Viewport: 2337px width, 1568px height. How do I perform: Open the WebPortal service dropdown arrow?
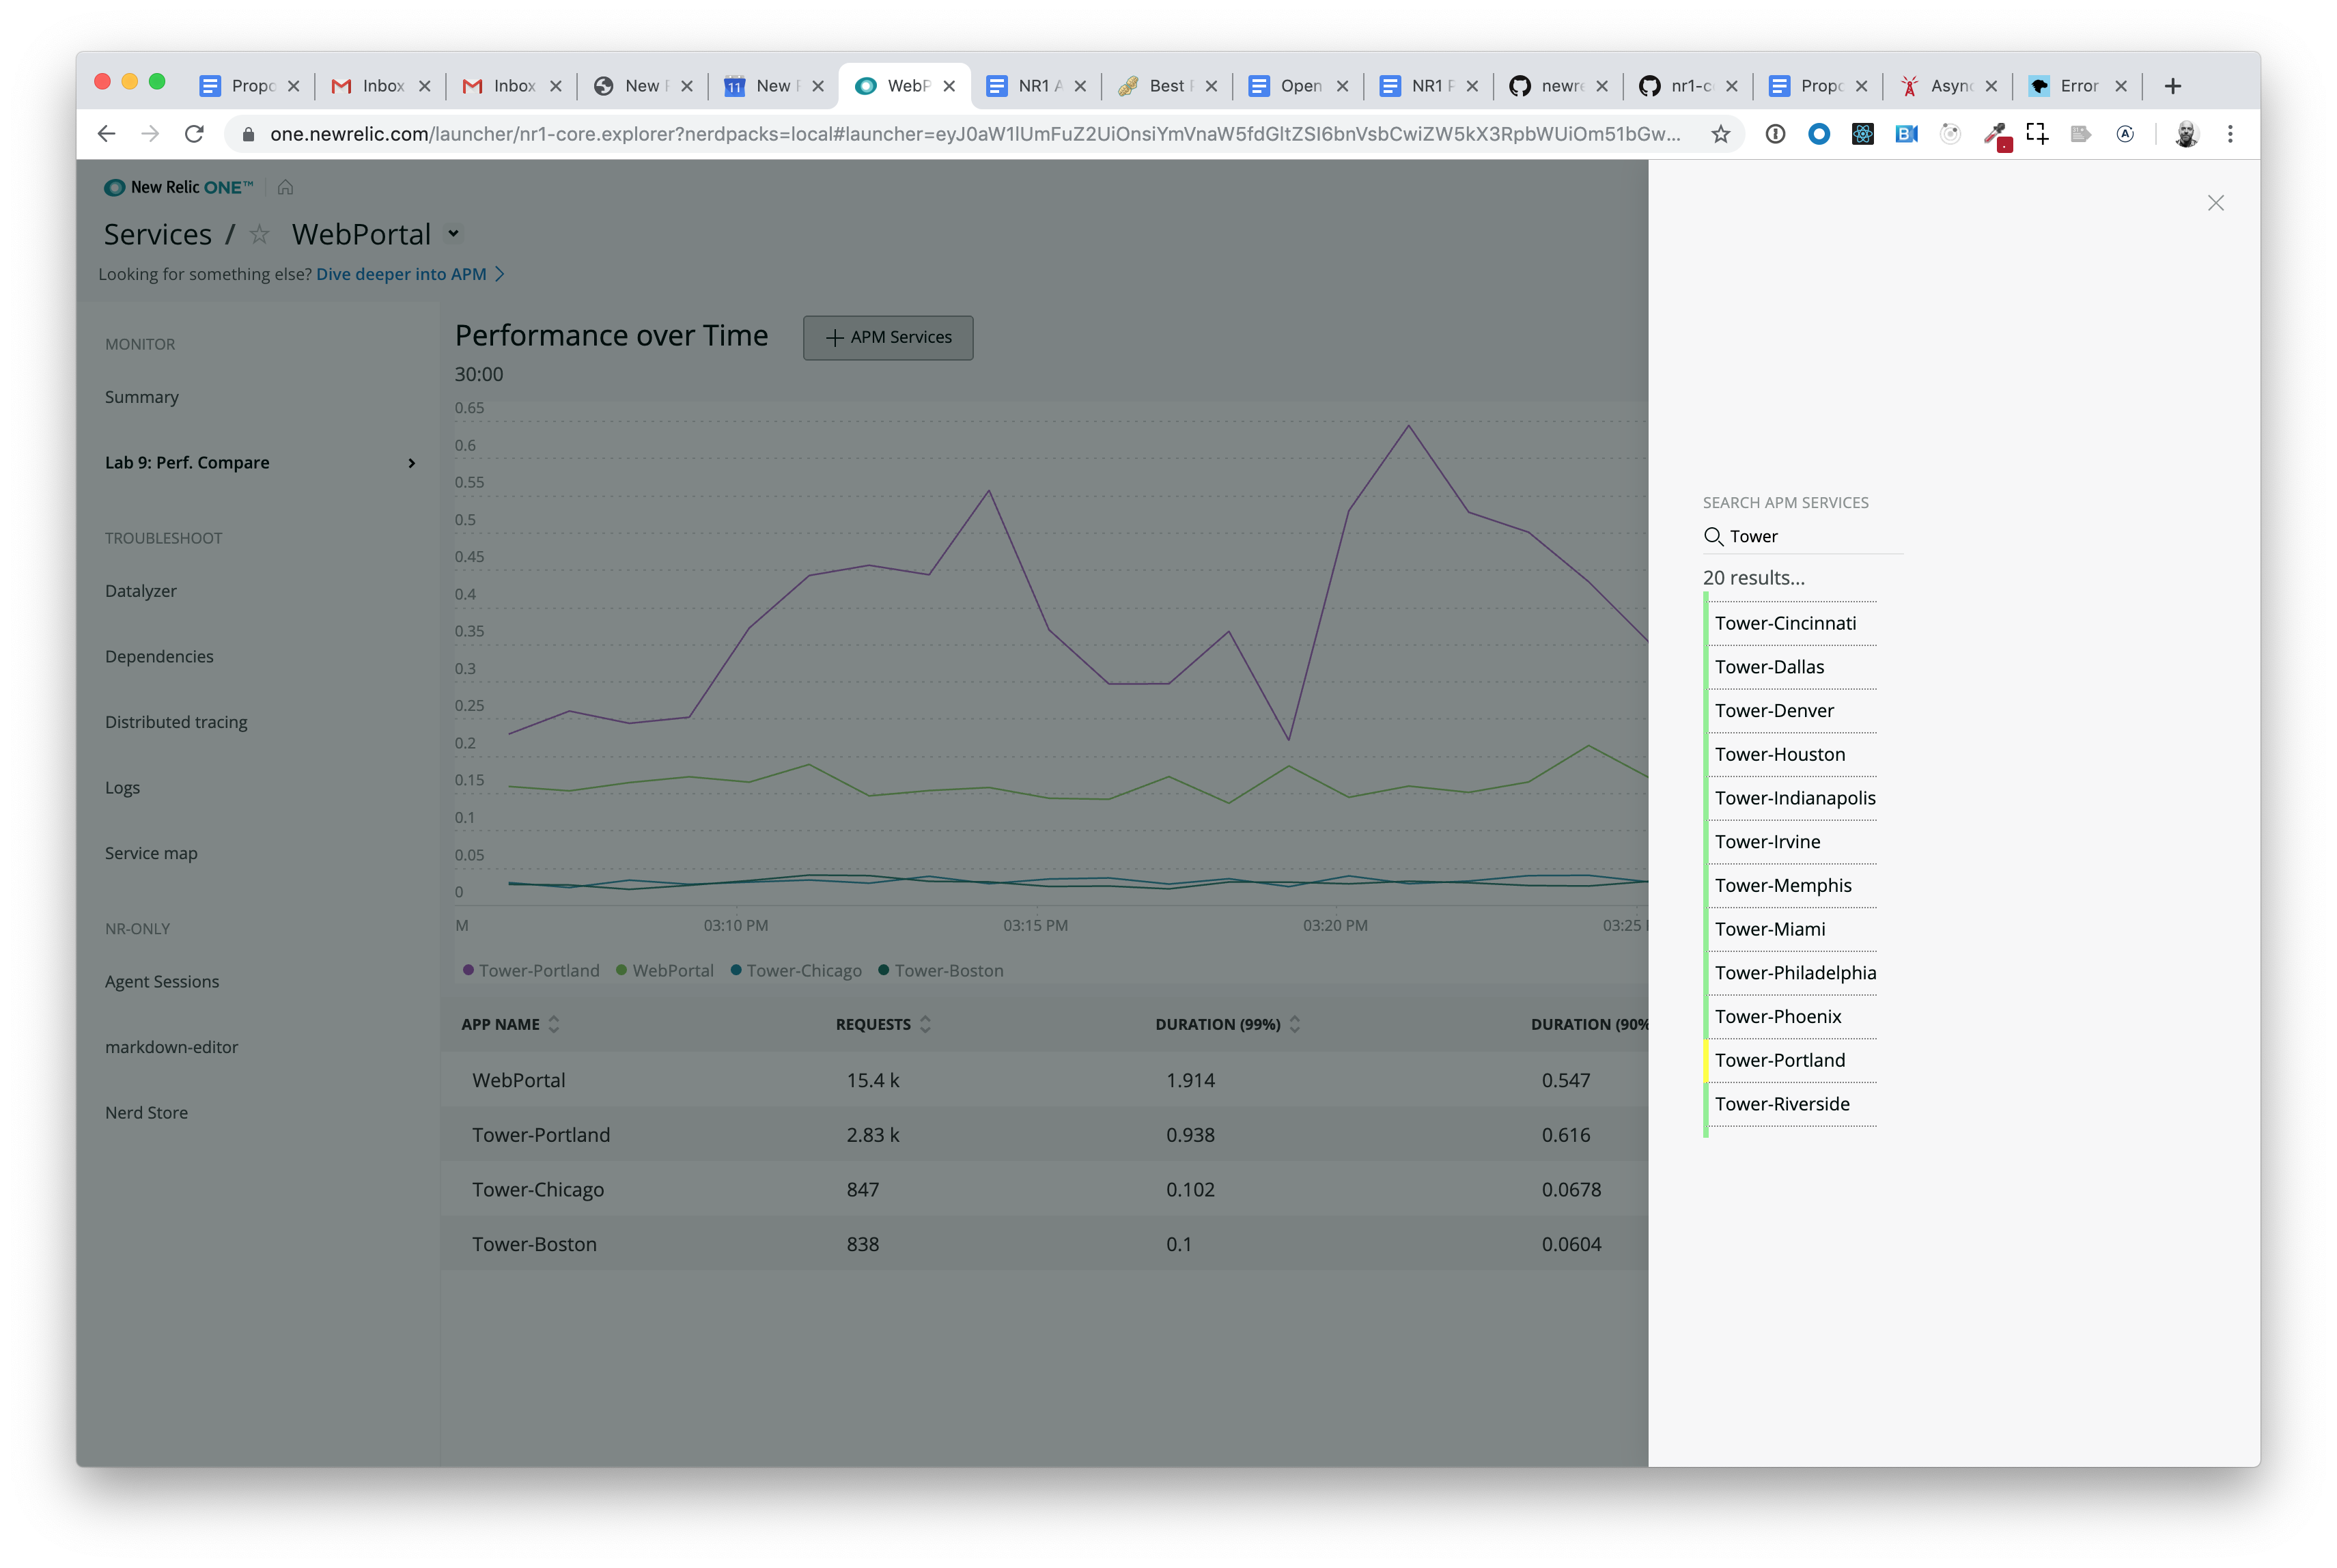(453, 234)
